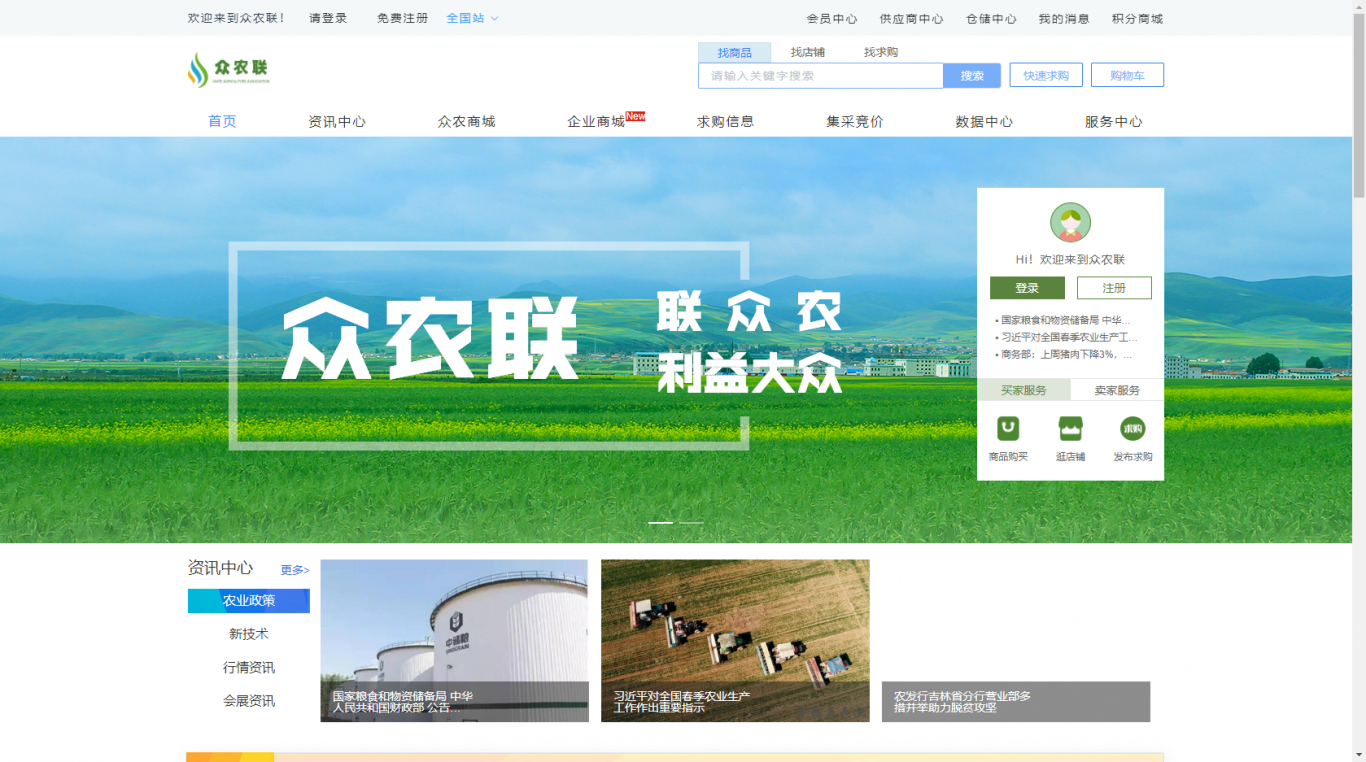1366x762 pixels.
Task: Open 众农商城 in the navigation bar
Action: [x=466, y=121]
